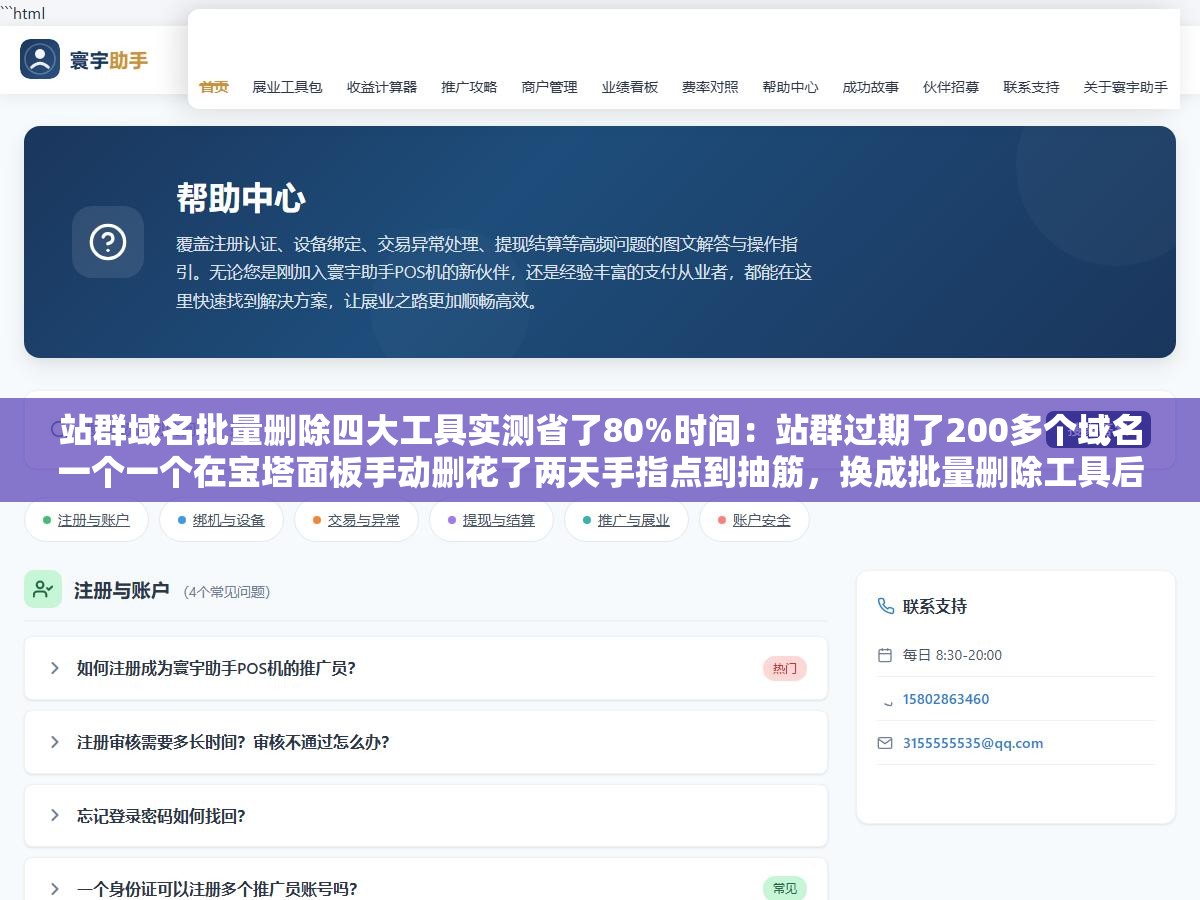Click the phone icon beside 联系支持

885,606
